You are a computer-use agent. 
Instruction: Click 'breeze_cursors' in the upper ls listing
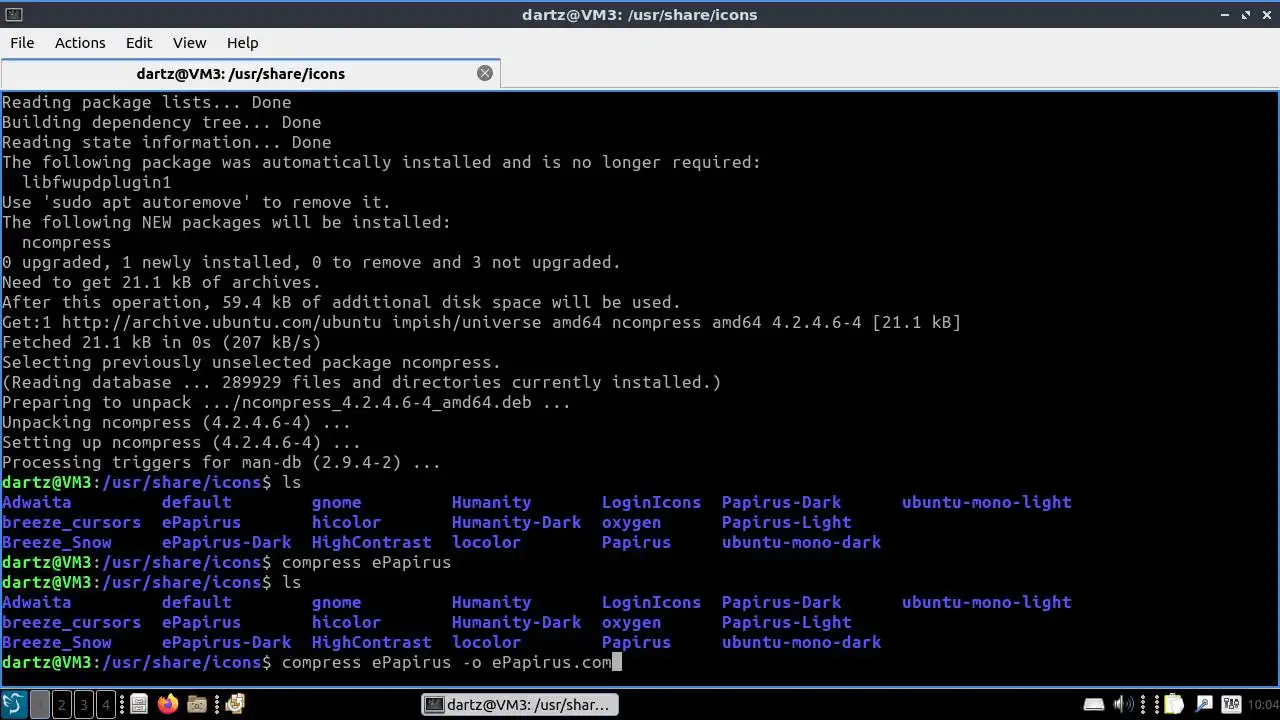click(x=71, y=522)
